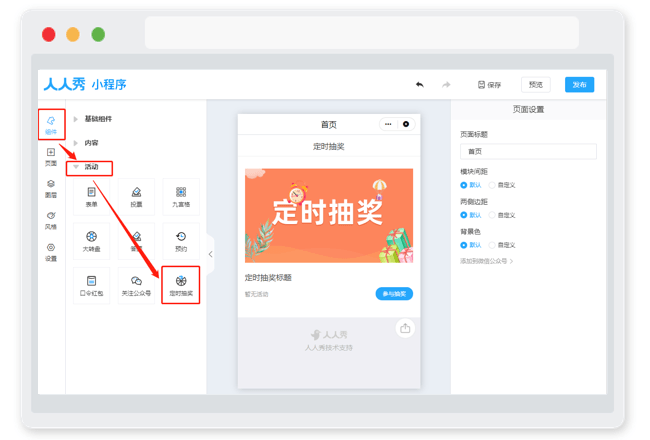Image resolution: width=650 pixels, height=440 pixels.
Task: Collapse the component panel with side chevron
Action: [x=211, y=254]
